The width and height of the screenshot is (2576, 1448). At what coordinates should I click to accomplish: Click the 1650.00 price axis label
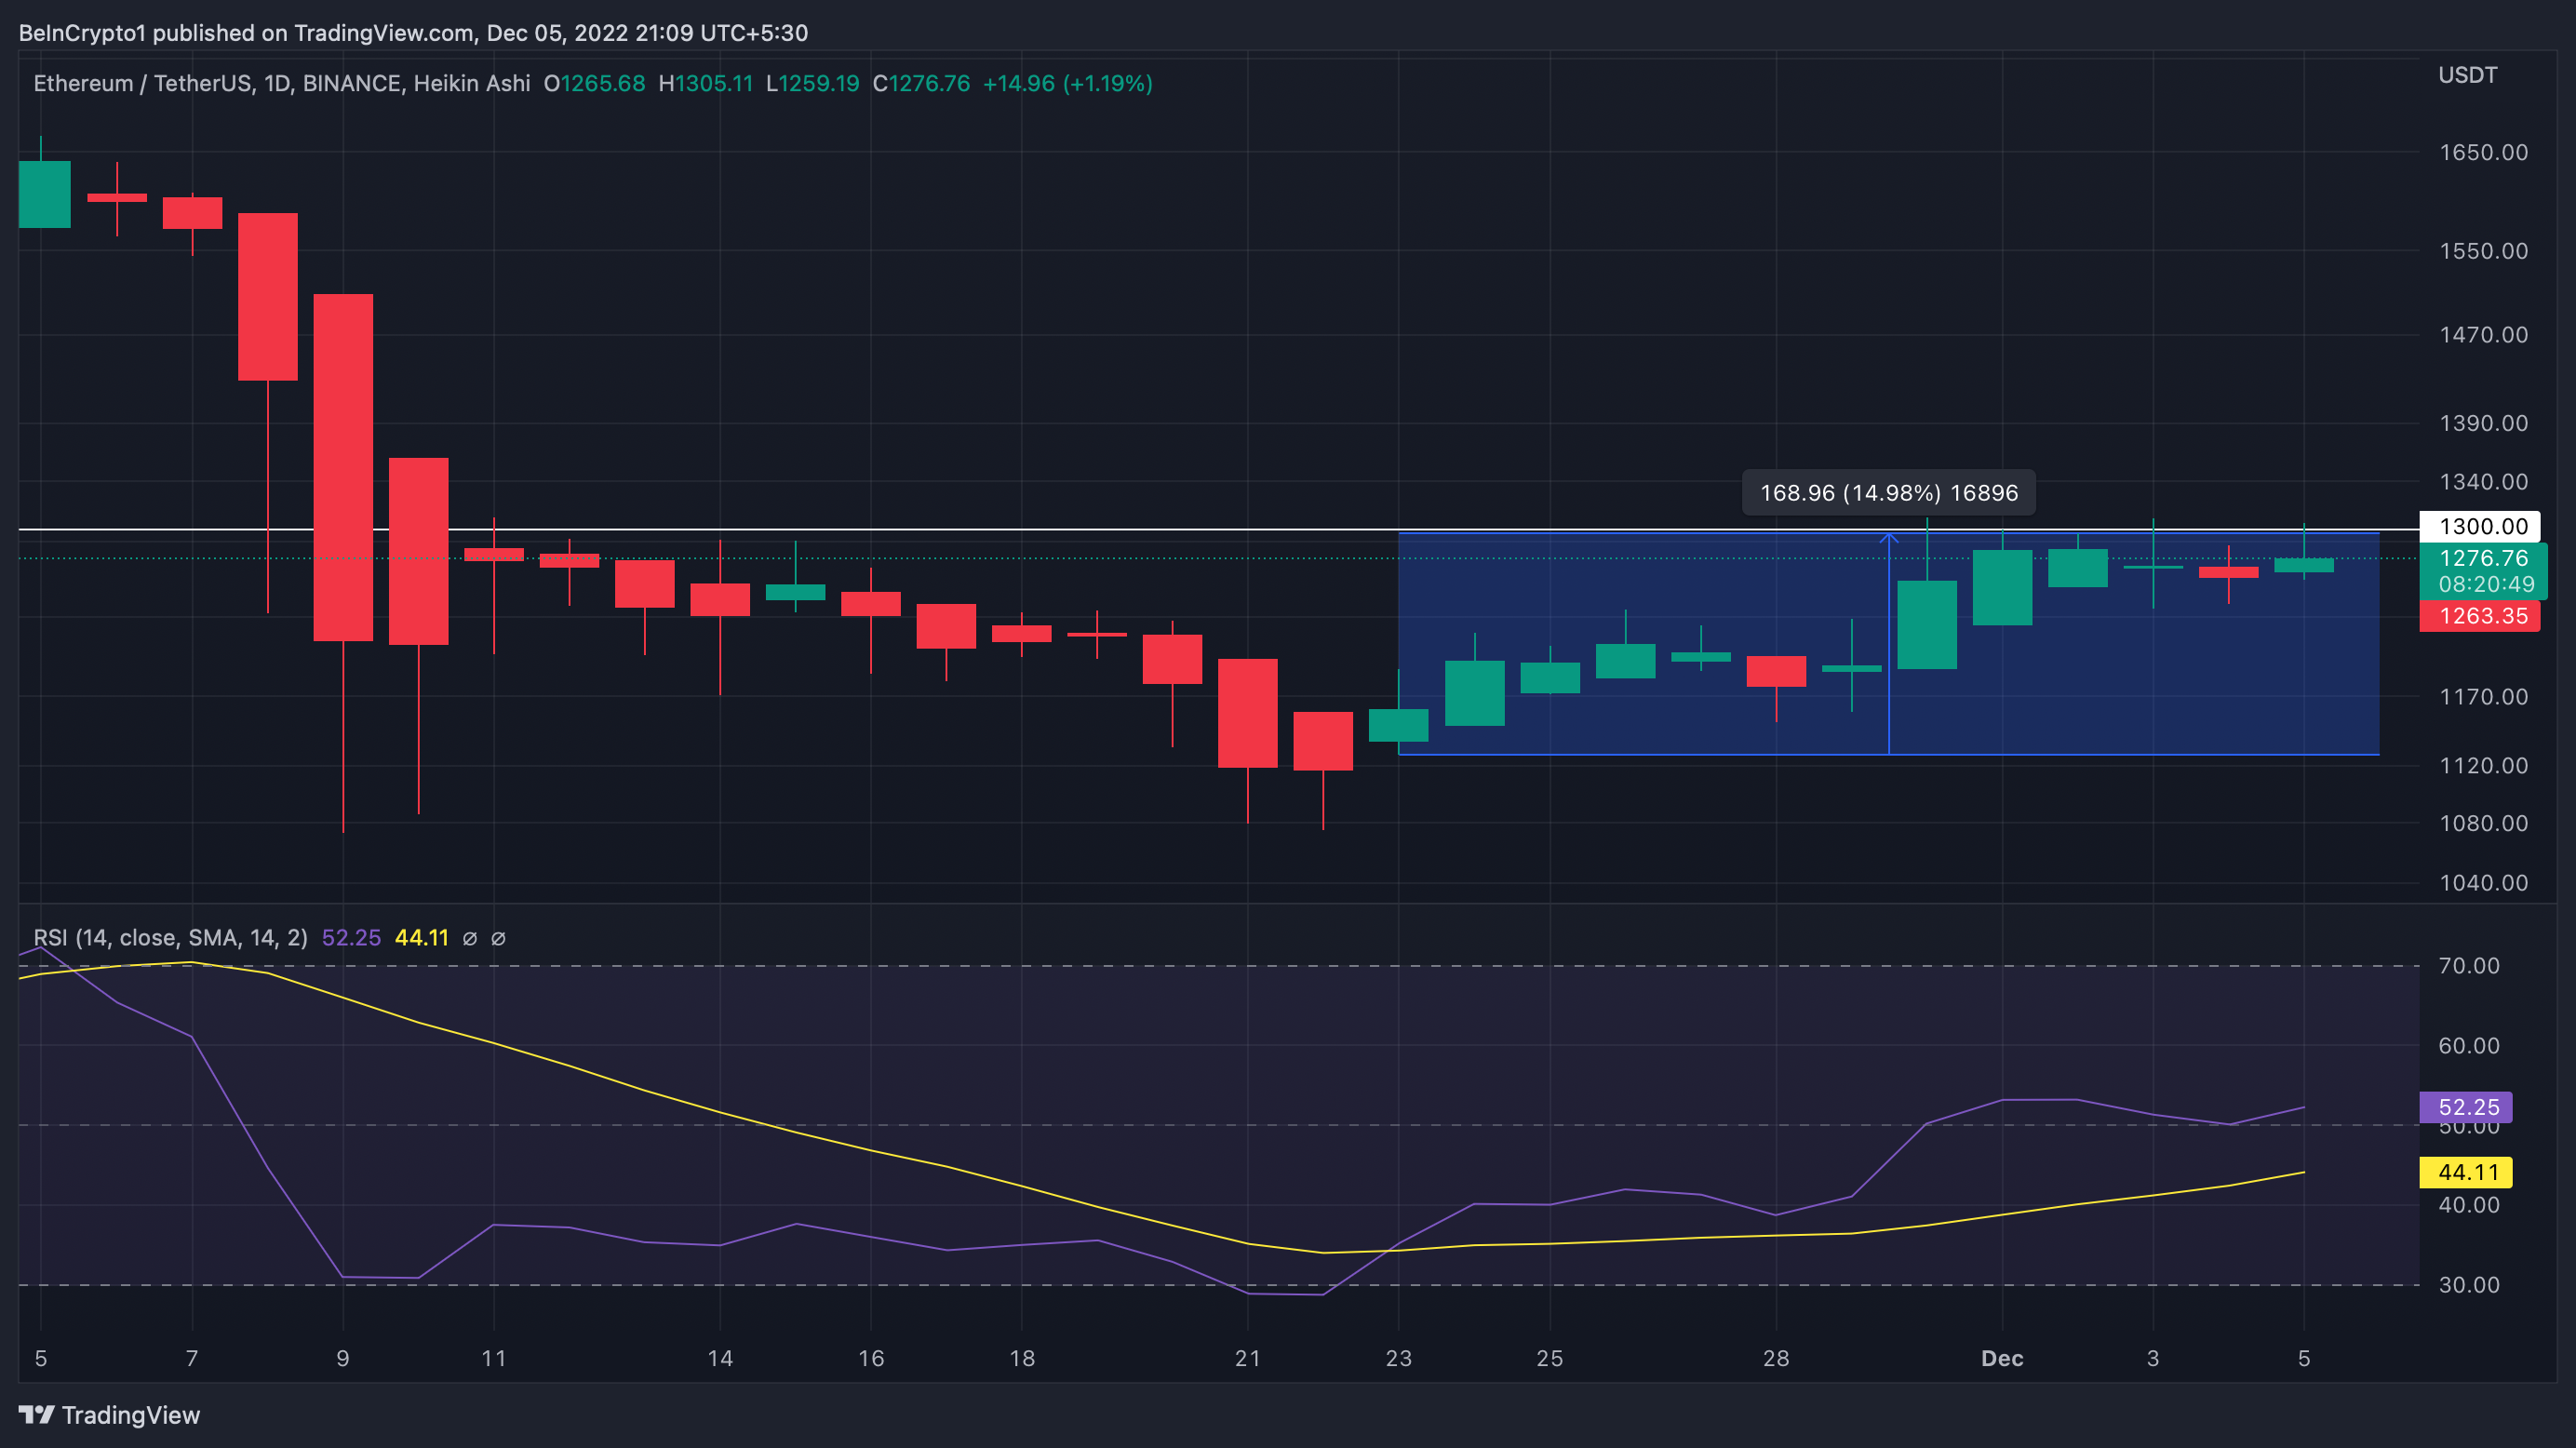[x=2482, y=152]
